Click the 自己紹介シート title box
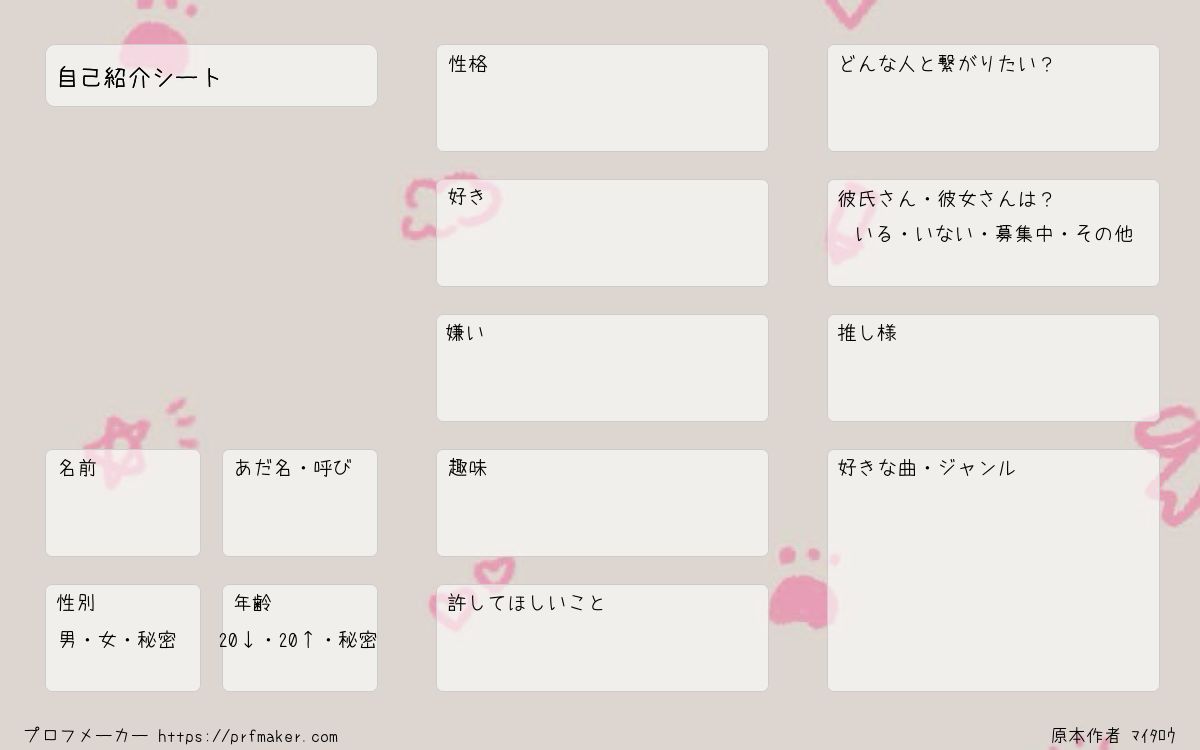1200x750 pixels. tap(211, 75)
